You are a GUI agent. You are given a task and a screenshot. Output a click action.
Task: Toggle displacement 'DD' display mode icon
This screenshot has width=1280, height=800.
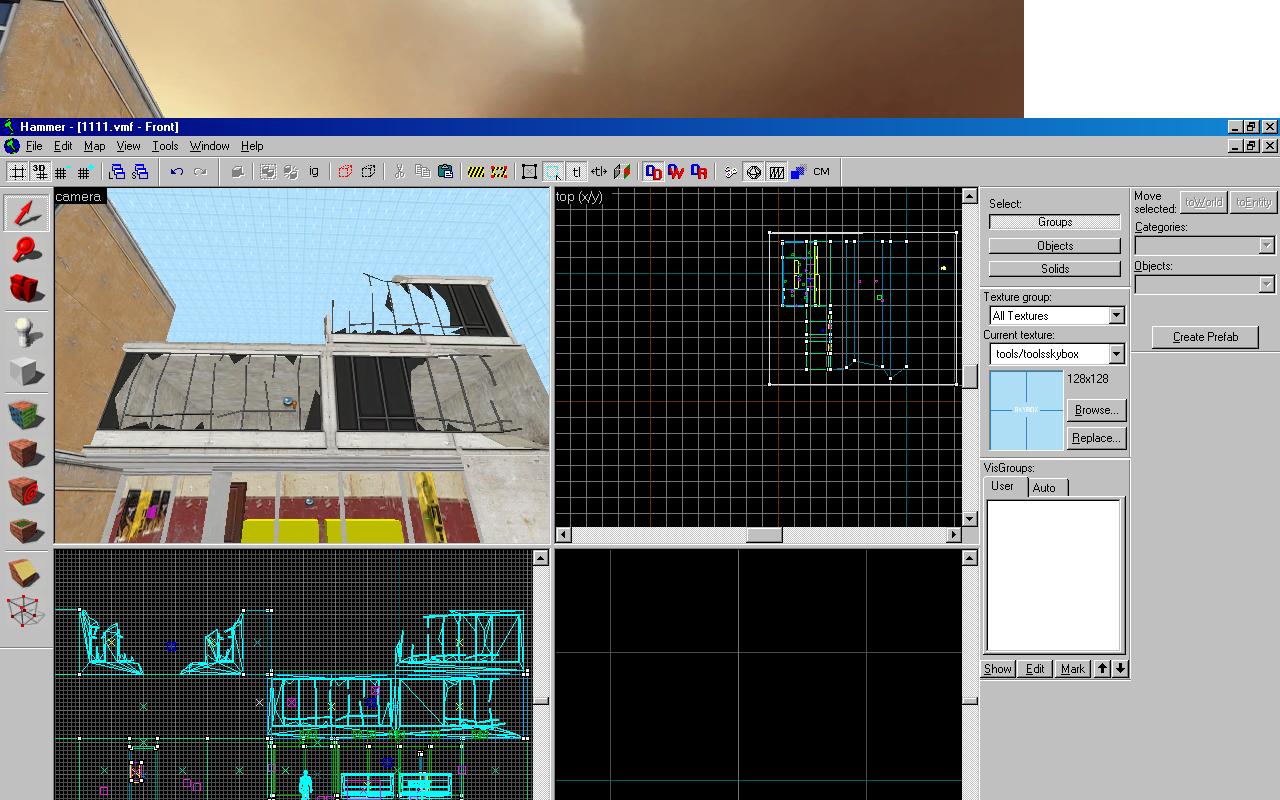click(x=654, y=172)
